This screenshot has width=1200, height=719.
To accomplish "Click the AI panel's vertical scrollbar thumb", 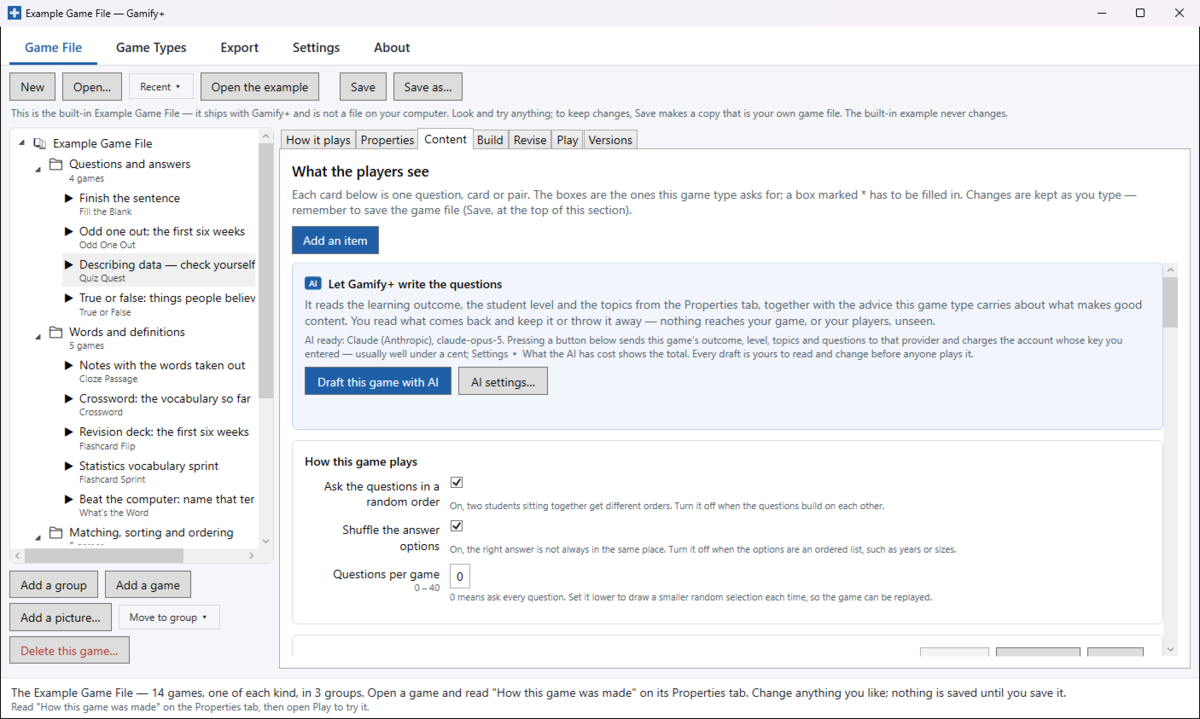I will [1170, 303].
